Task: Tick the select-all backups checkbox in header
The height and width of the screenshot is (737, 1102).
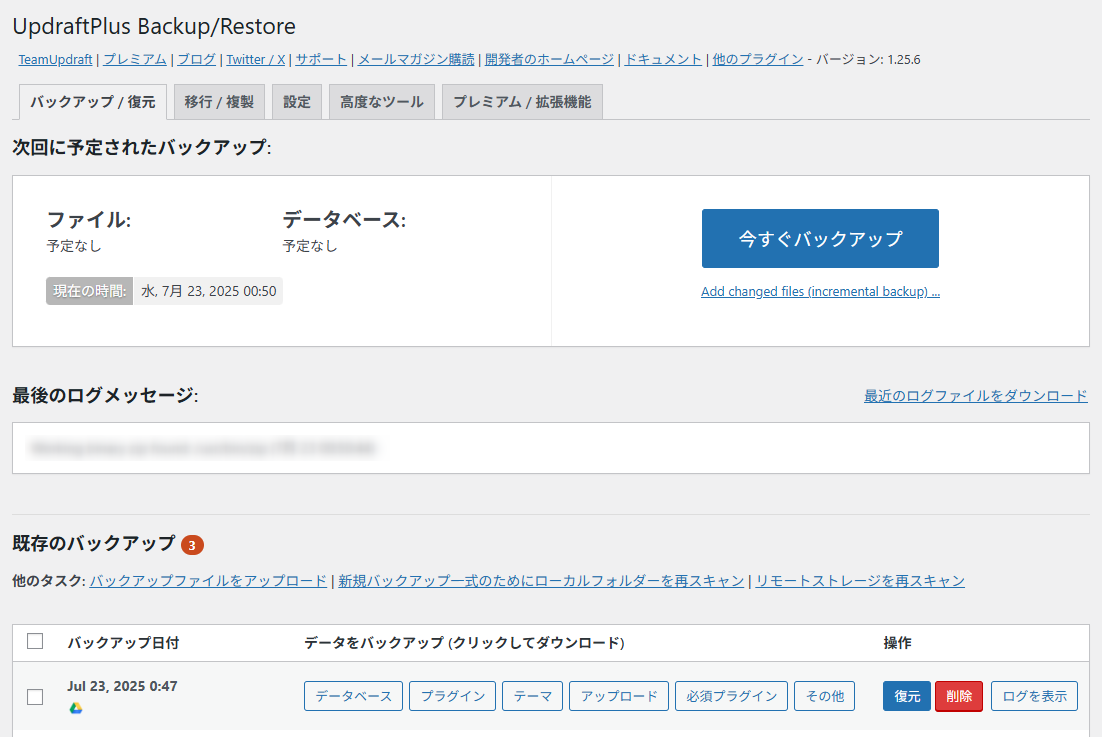Action: tap(35, 641)
